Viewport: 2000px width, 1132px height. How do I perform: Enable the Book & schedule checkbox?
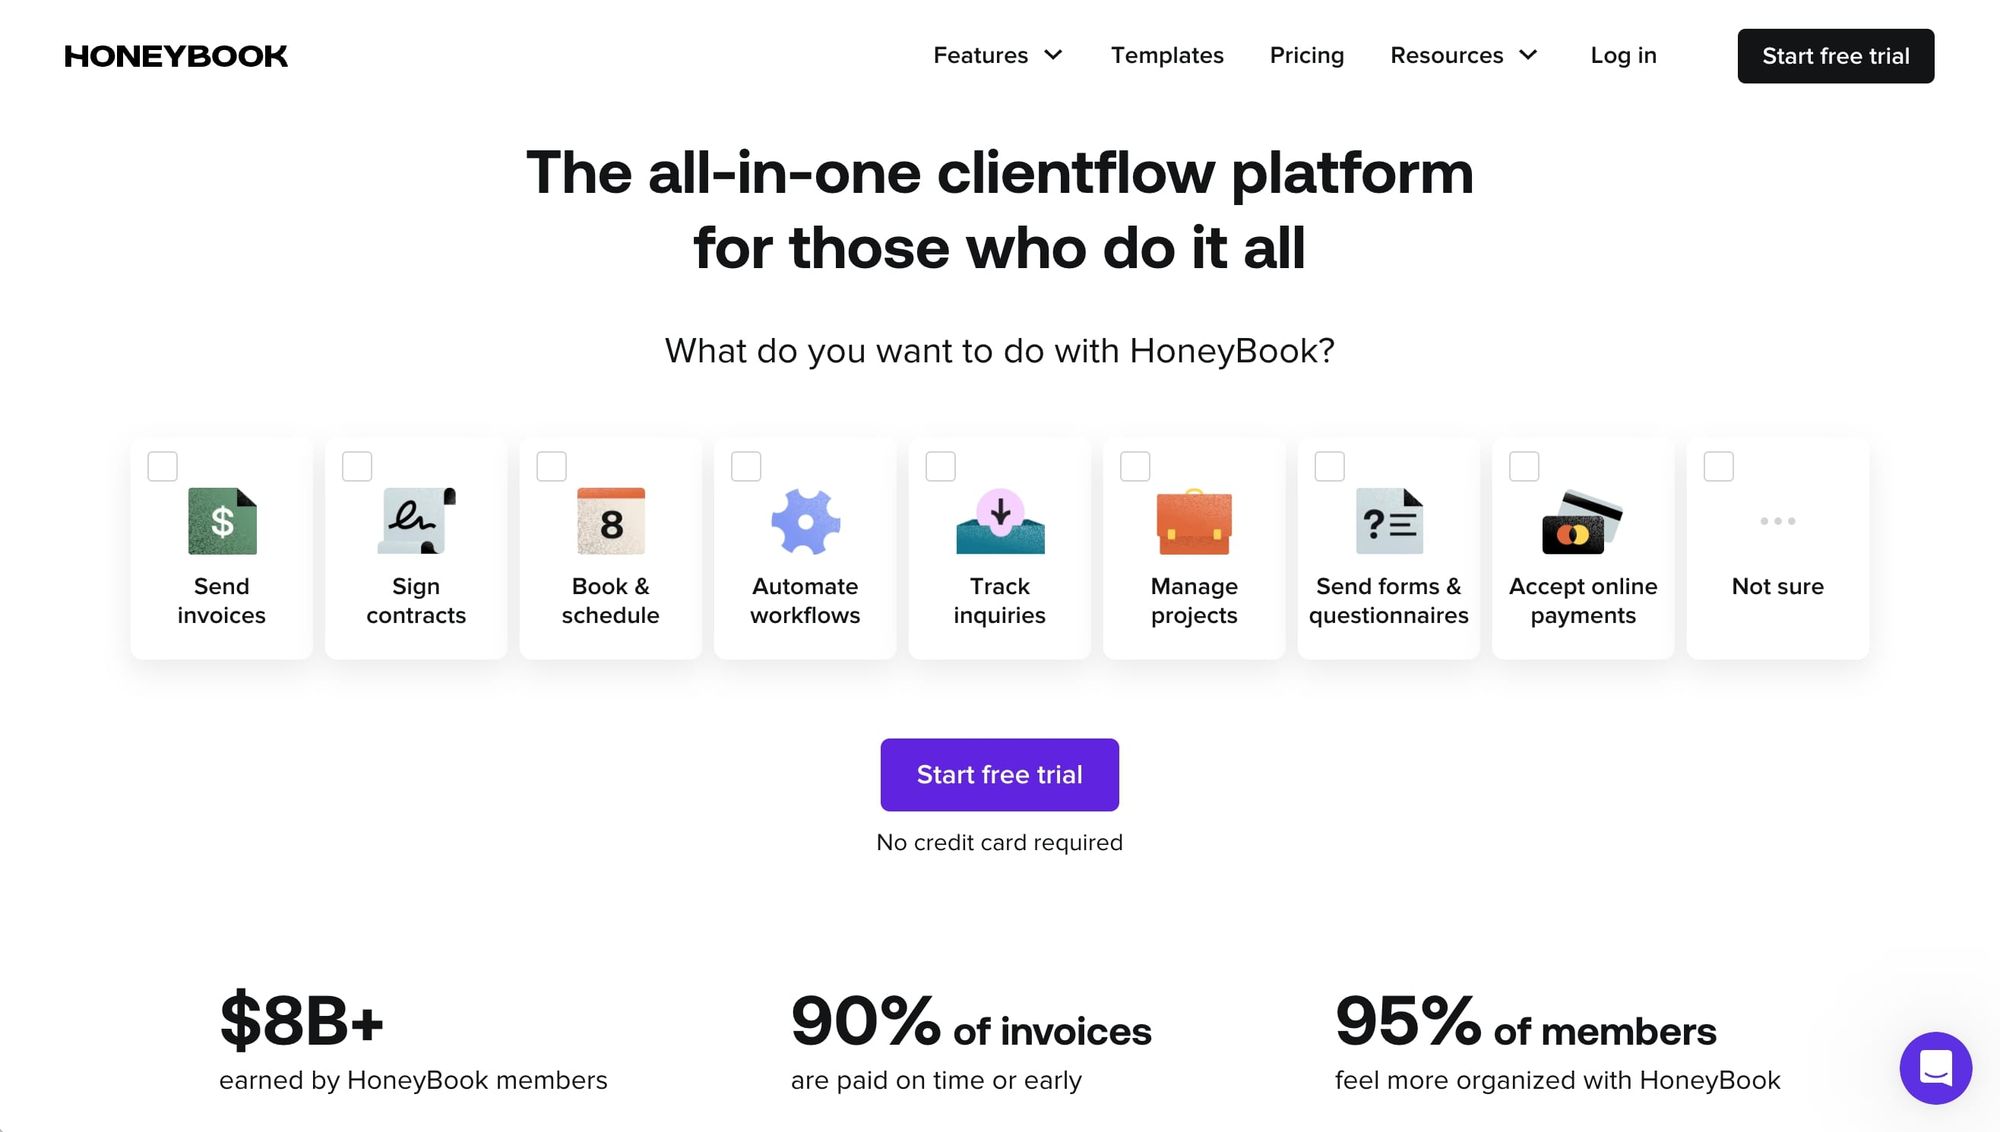point(547,463)
